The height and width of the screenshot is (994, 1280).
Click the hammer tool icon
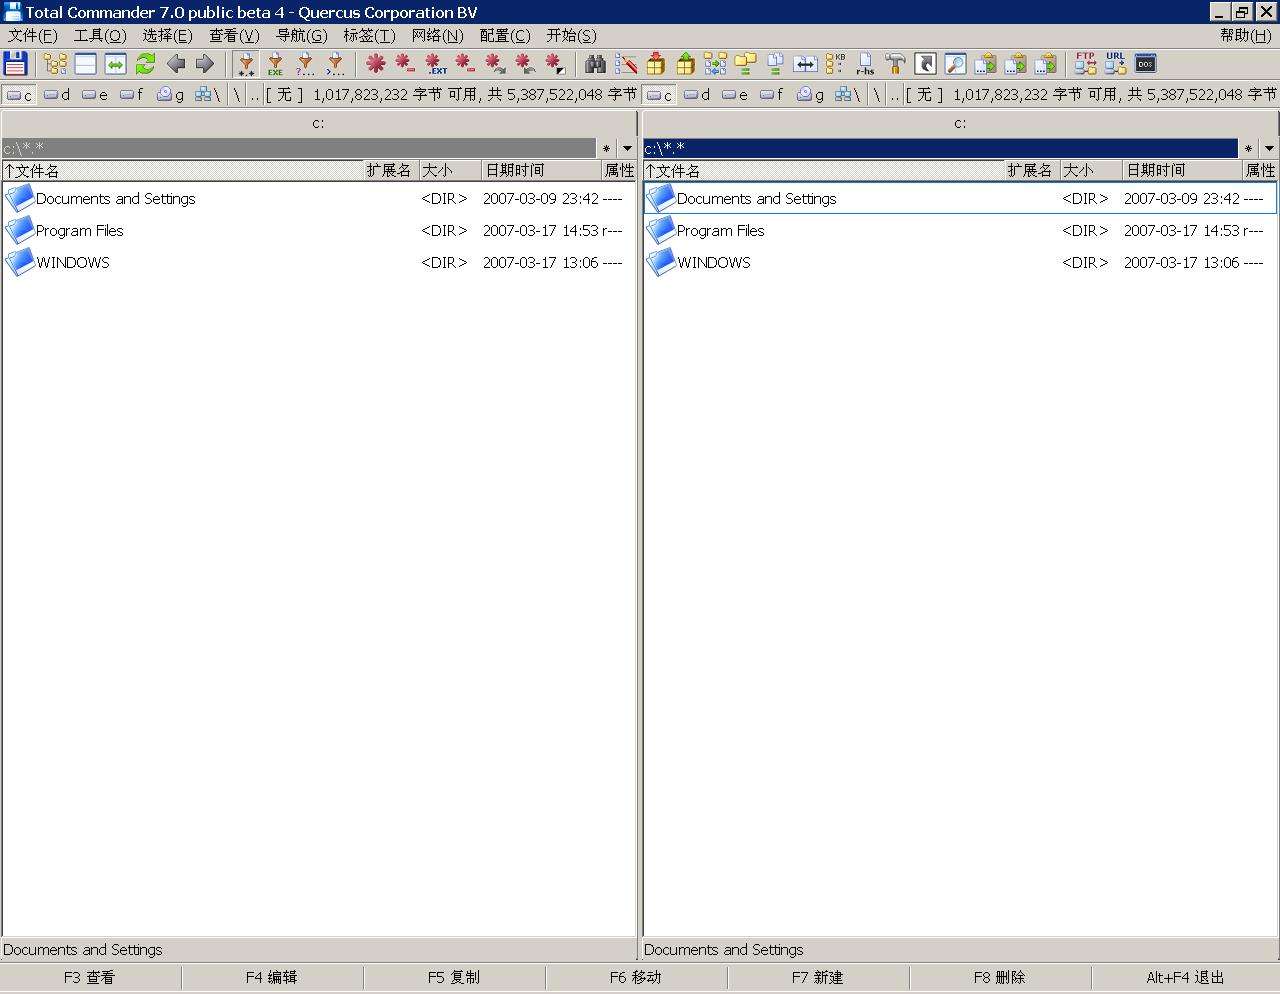tap(896, 64)
